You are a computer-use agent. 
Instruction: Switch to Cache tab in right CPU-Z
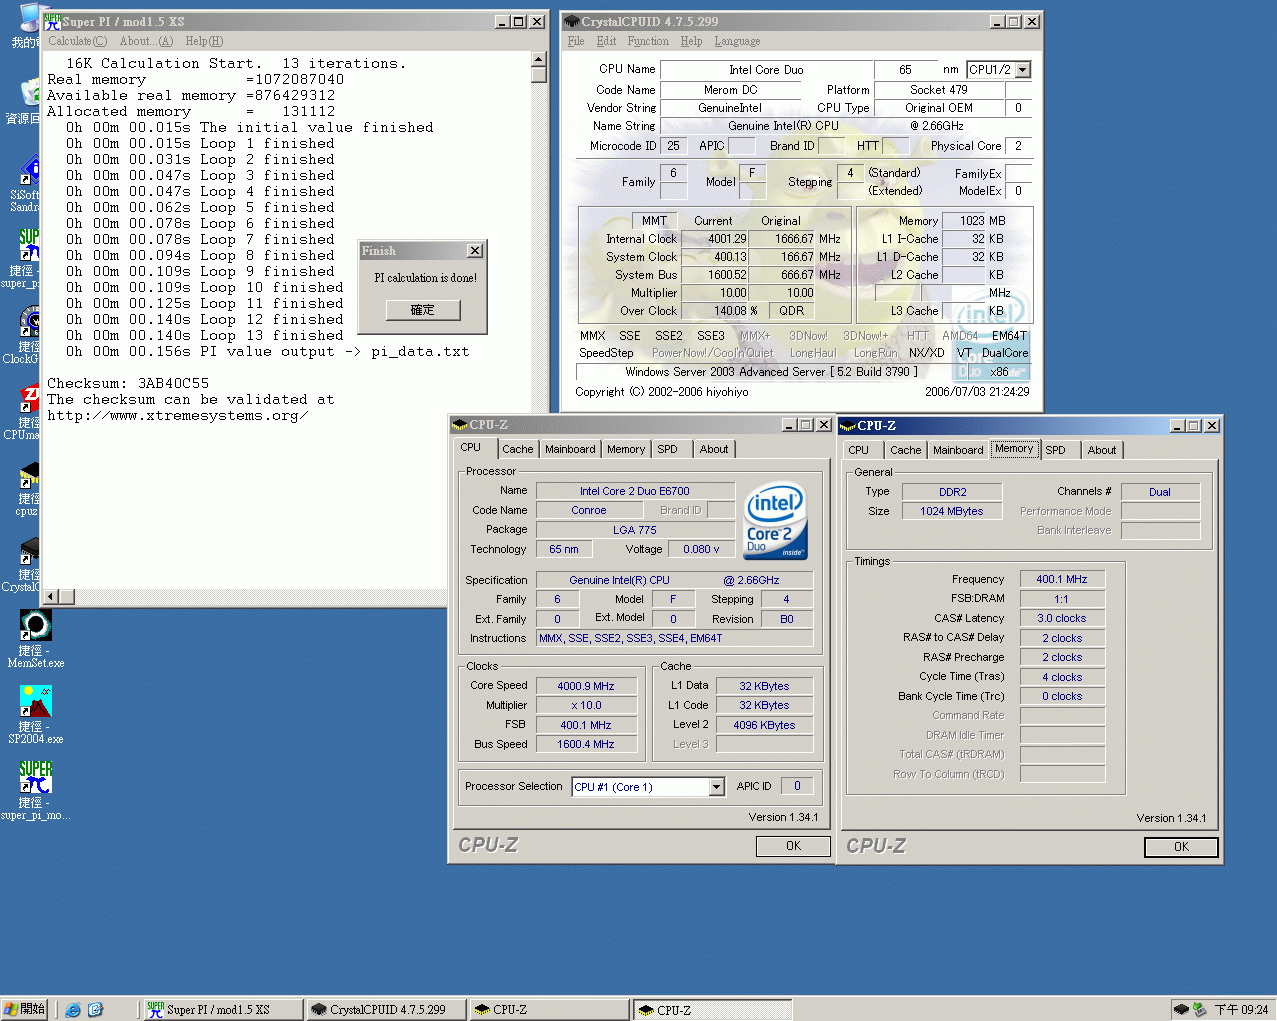[906, 450]
